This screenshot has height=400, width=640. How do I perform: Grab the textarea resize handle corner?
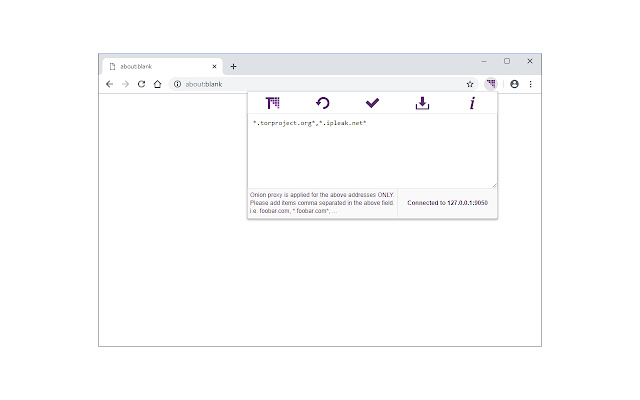494,185
